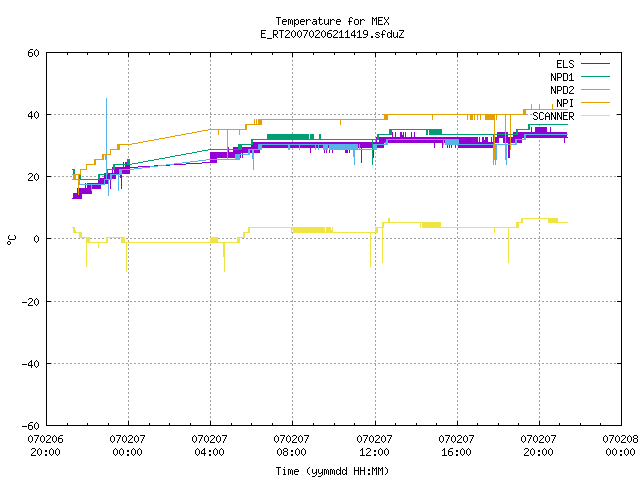Click the 'Time (yymmdd HH:MM)' axis title
The width and height of the screenshot is (640, 480).
(332, 471)
